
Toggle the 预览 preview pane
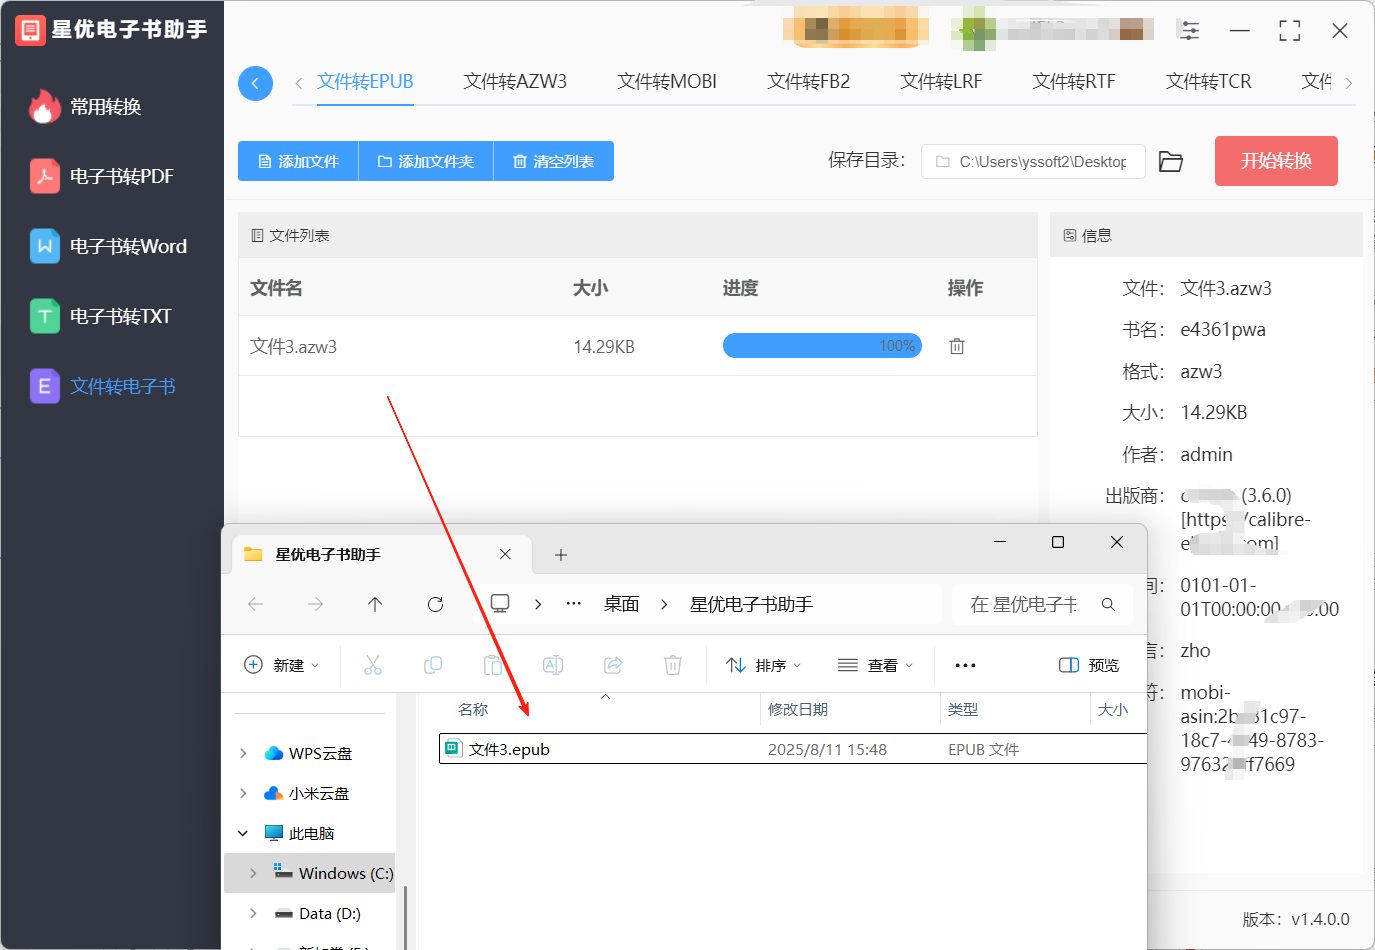(1089, 665)
